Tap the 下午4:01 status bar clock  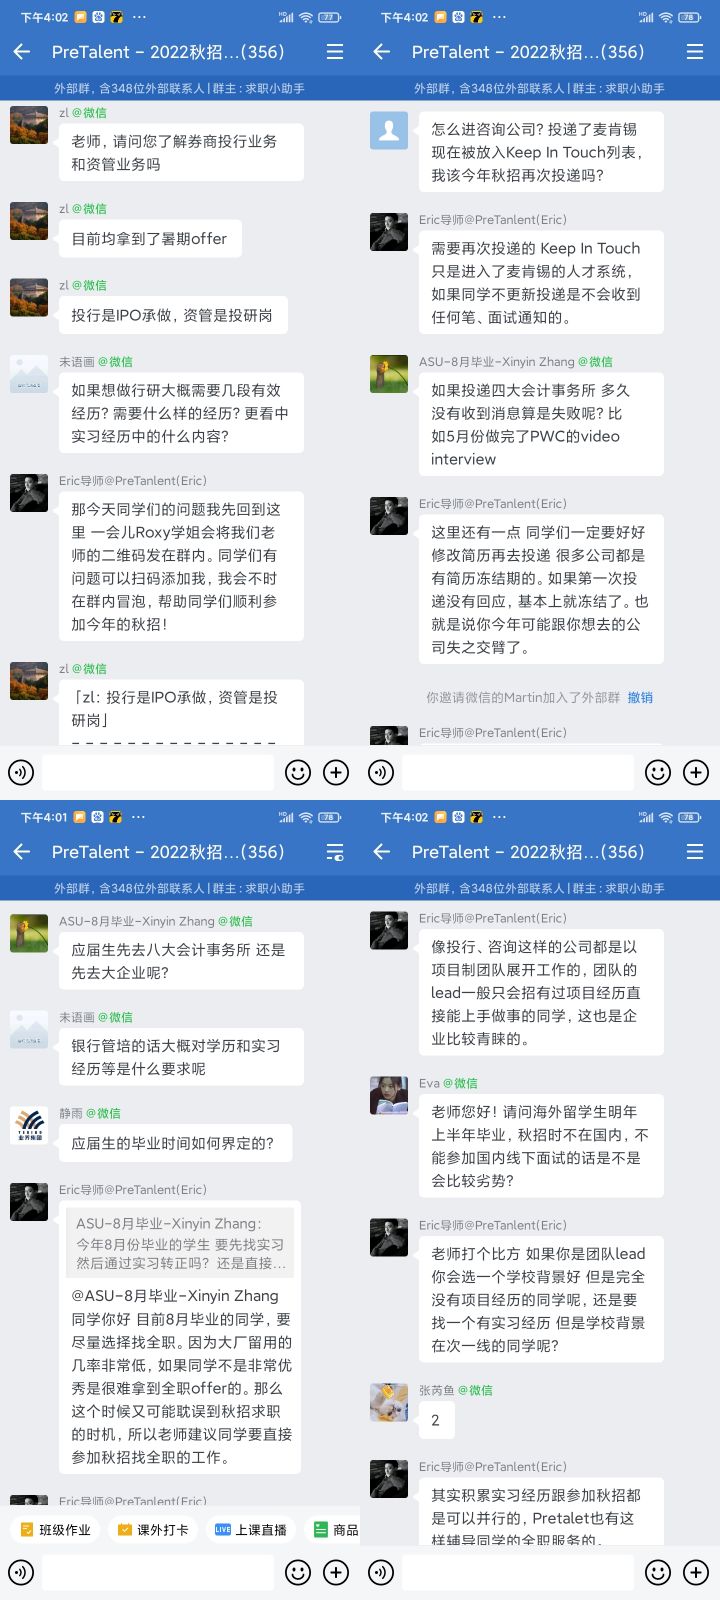tap(44, 817)
